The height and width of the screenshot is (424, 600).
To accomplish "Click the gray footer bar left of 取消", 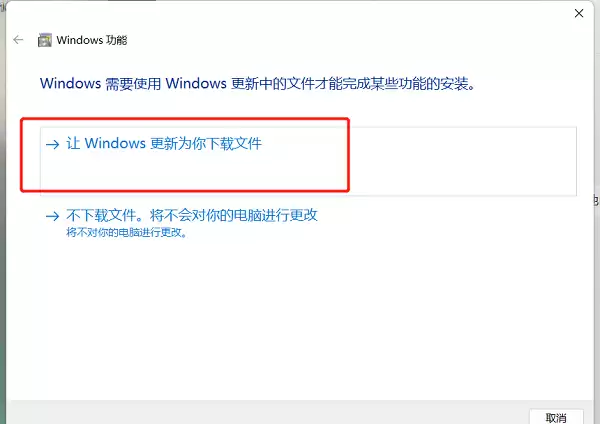I will 268,413.
